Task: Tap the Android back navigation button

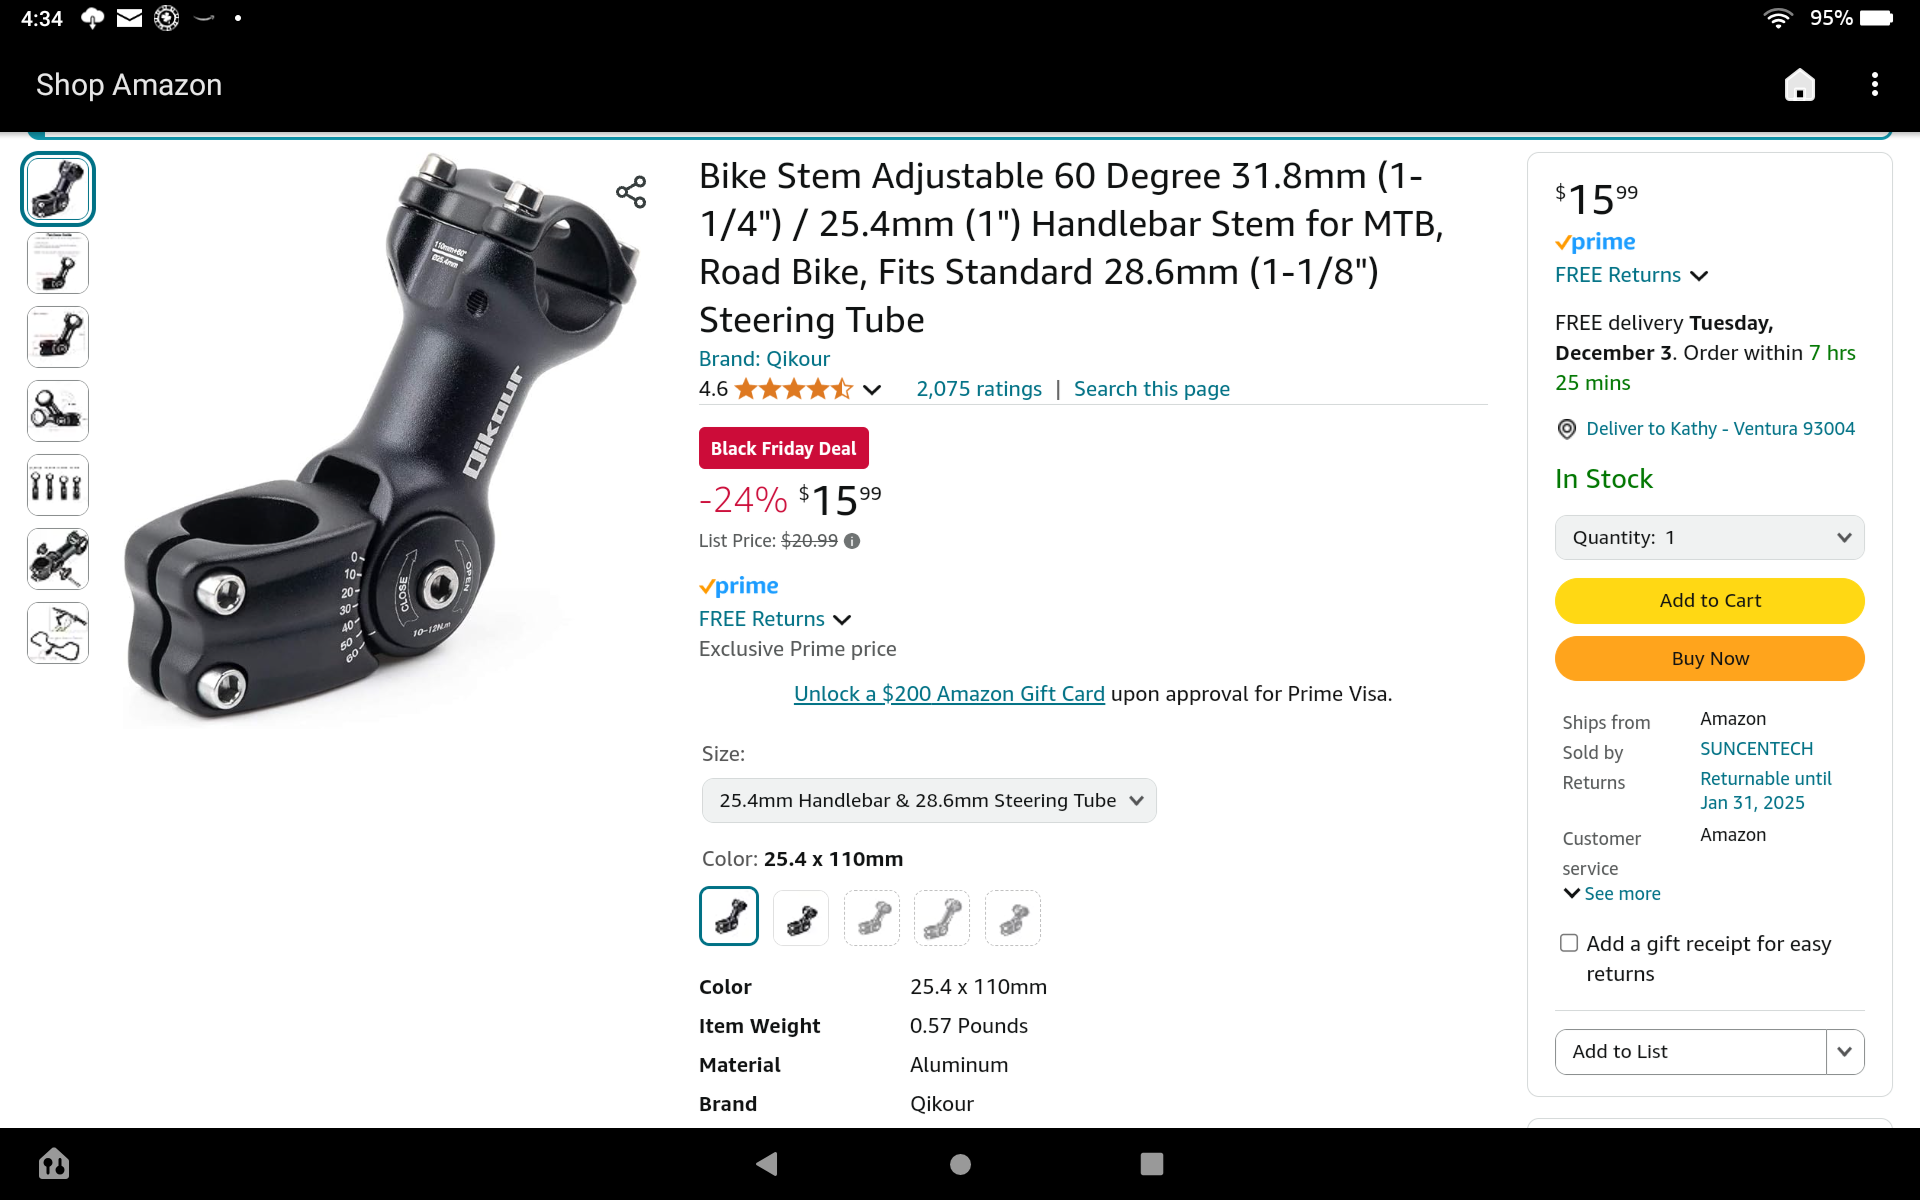Action: point(767,1163)
